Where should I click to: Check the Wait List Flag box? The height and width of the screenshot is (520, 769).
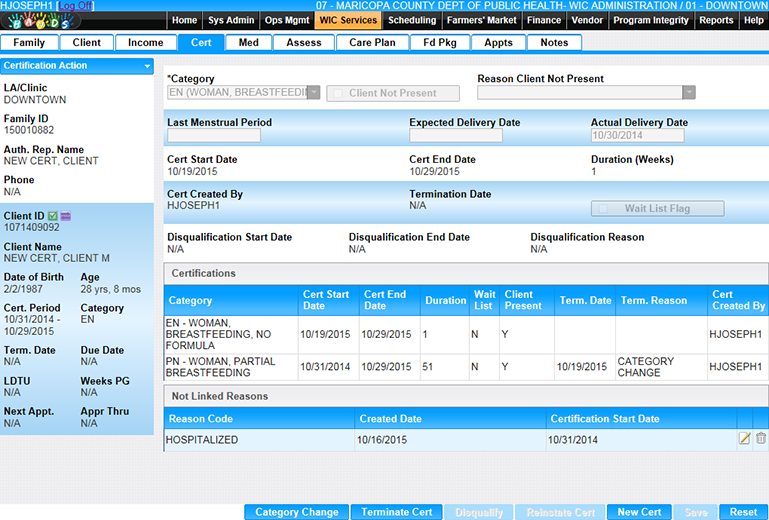[x=603, y=209]
